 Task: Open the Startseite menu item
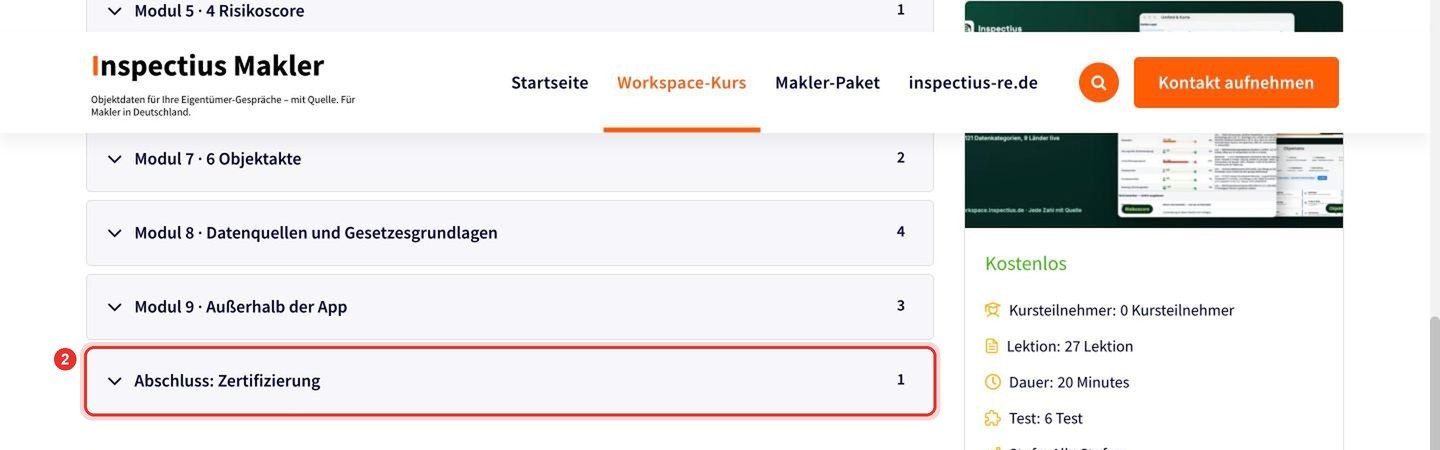[550, 82]
